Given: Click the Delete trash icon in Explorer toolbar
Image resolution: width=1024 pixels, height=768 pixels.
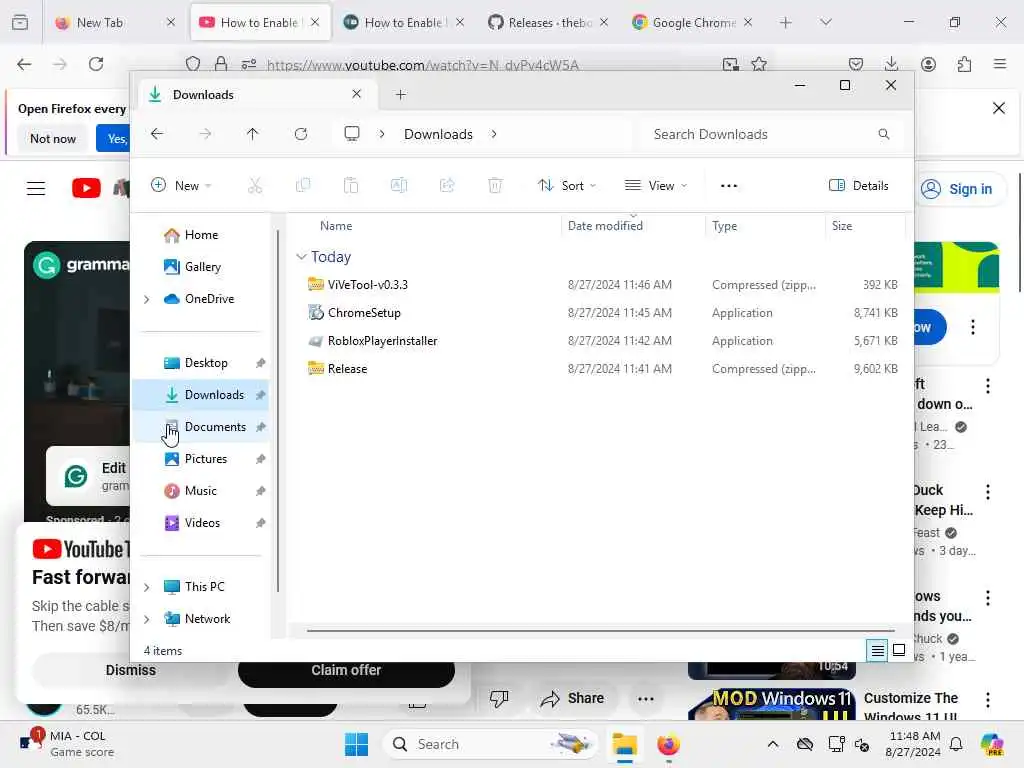Looking at the screenshot, I should 495,185.
